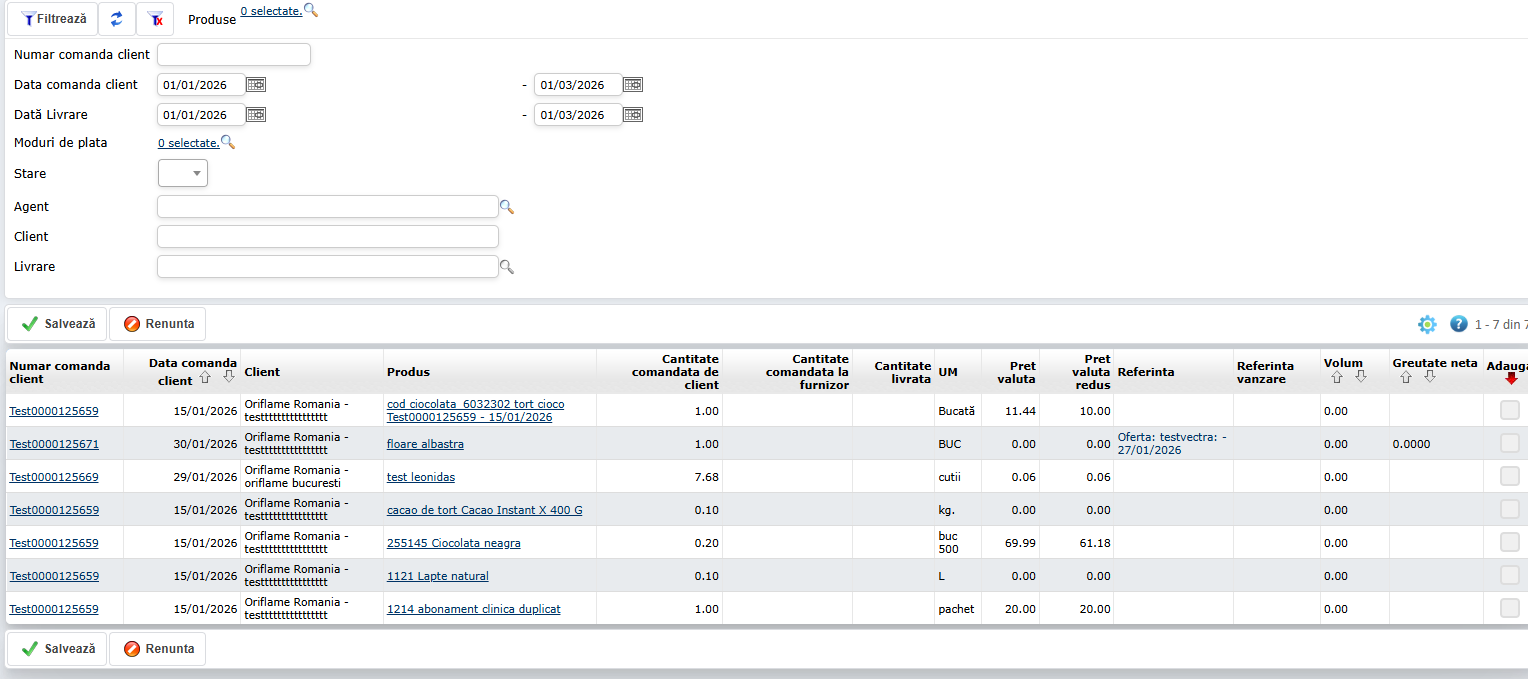Check the Adauga box for floare albastra

(x=1509, y=443)
